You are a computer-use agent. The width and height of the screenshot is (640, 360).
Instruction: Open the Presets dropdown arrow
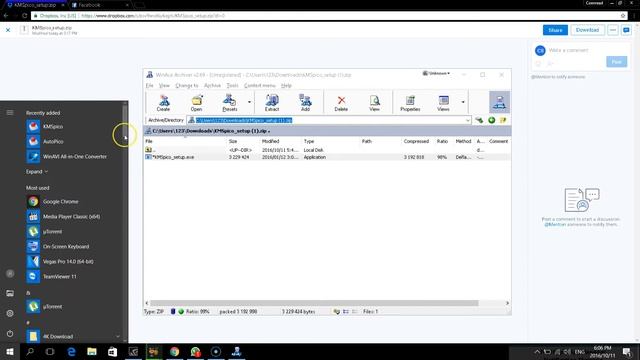coord(249,102)
